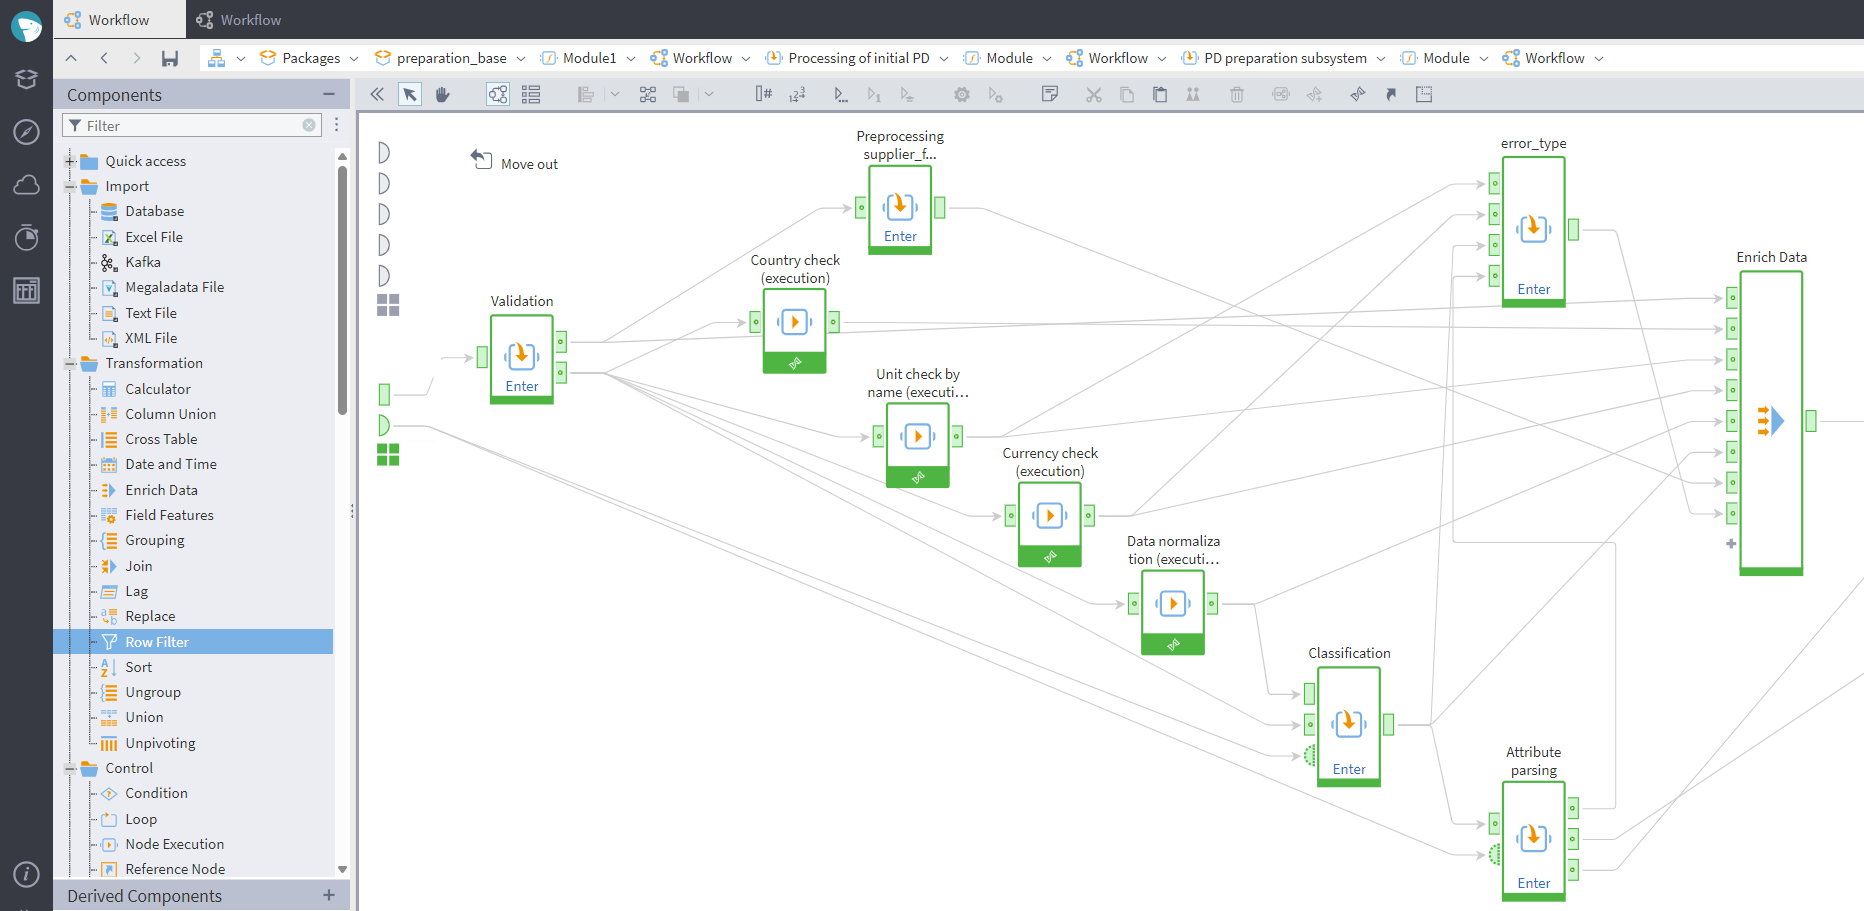Click the paste clipboard toolbar icon

pyautogui.click(x=1160, y=94)
